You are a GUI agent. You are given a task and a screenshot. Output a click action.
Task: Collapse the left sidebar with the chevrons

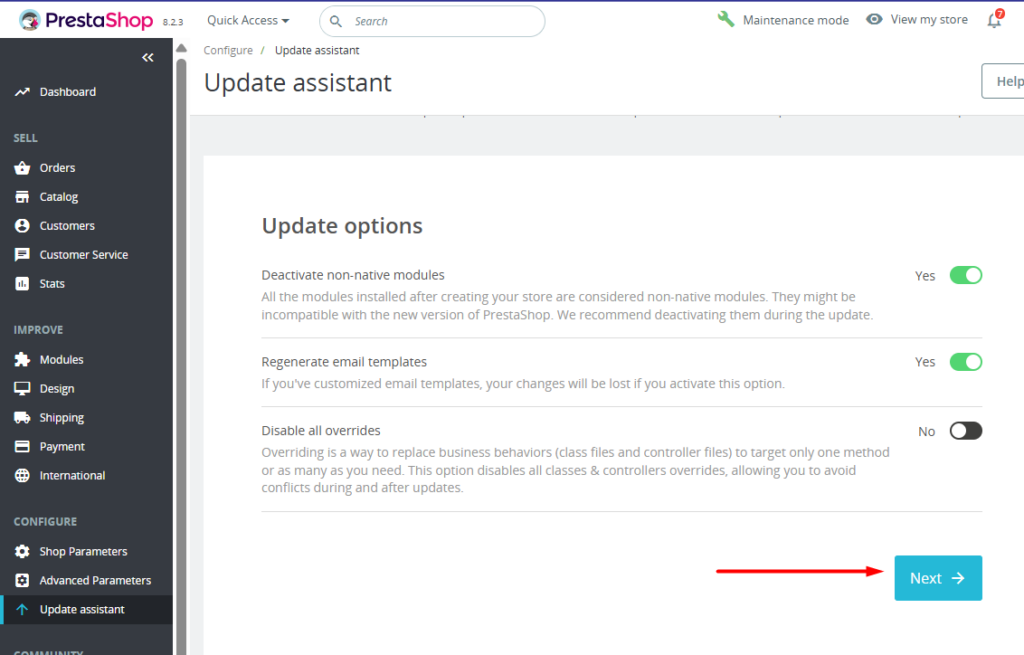[x=147, y=57]
